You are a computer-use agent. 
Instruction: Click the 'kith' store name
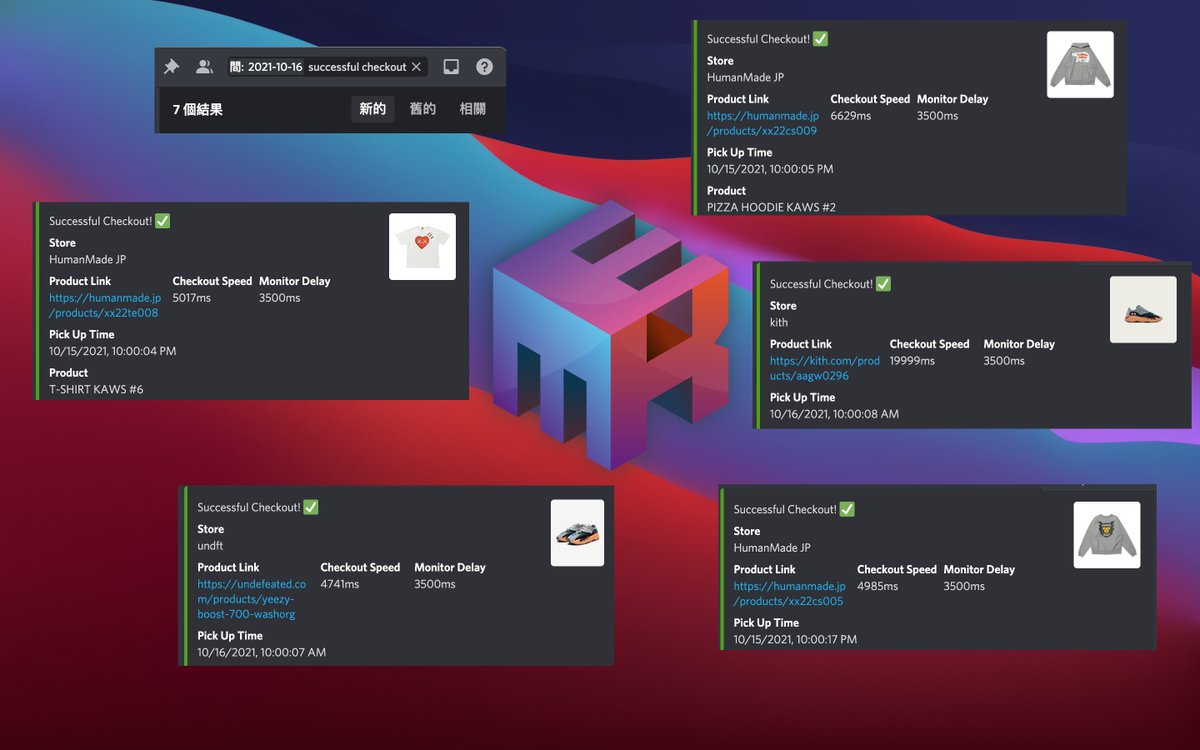[779, 322]
